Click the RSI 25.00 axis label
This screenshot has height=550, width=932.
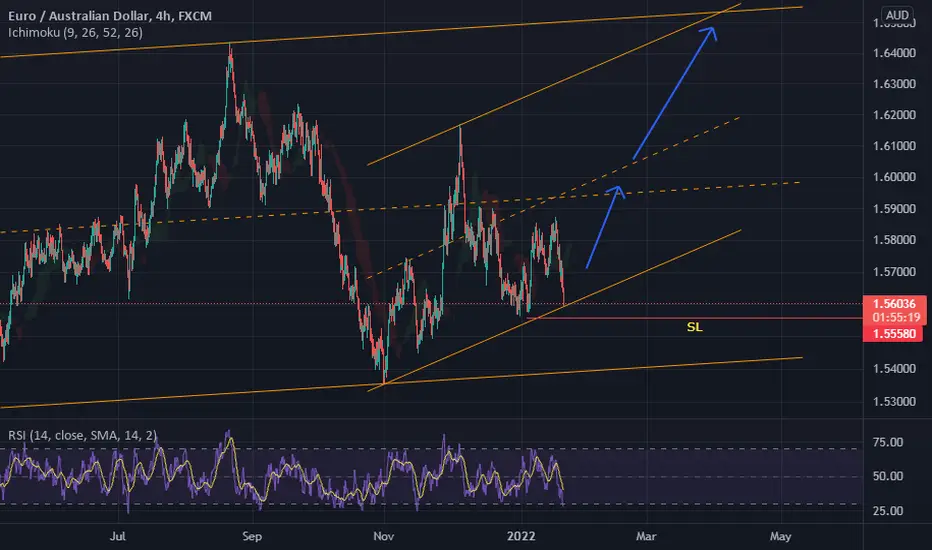[887, 511]
